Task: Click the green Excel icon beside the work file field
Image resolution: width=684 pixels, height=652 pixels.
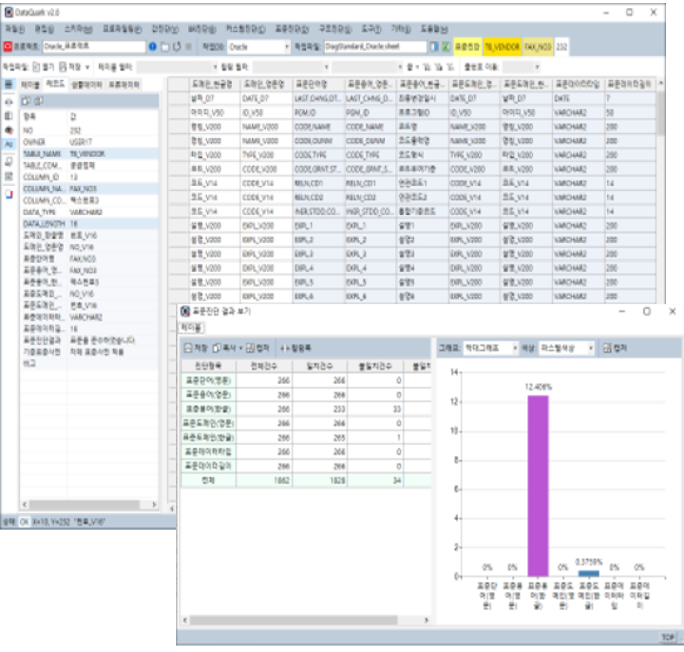Action: [444, 47]
